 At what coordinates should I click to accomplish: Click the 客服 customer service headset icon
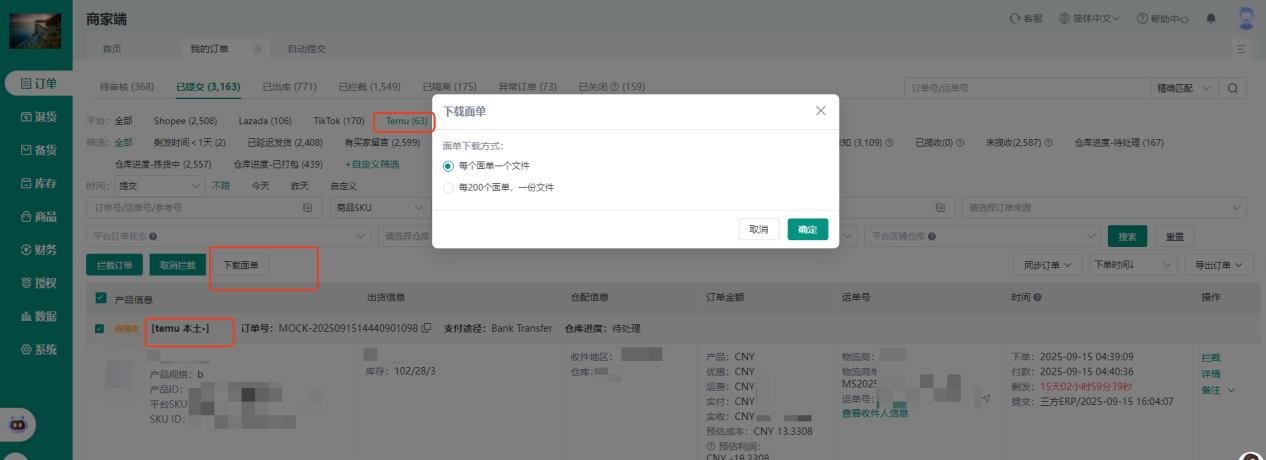[x=1016, y=18]
